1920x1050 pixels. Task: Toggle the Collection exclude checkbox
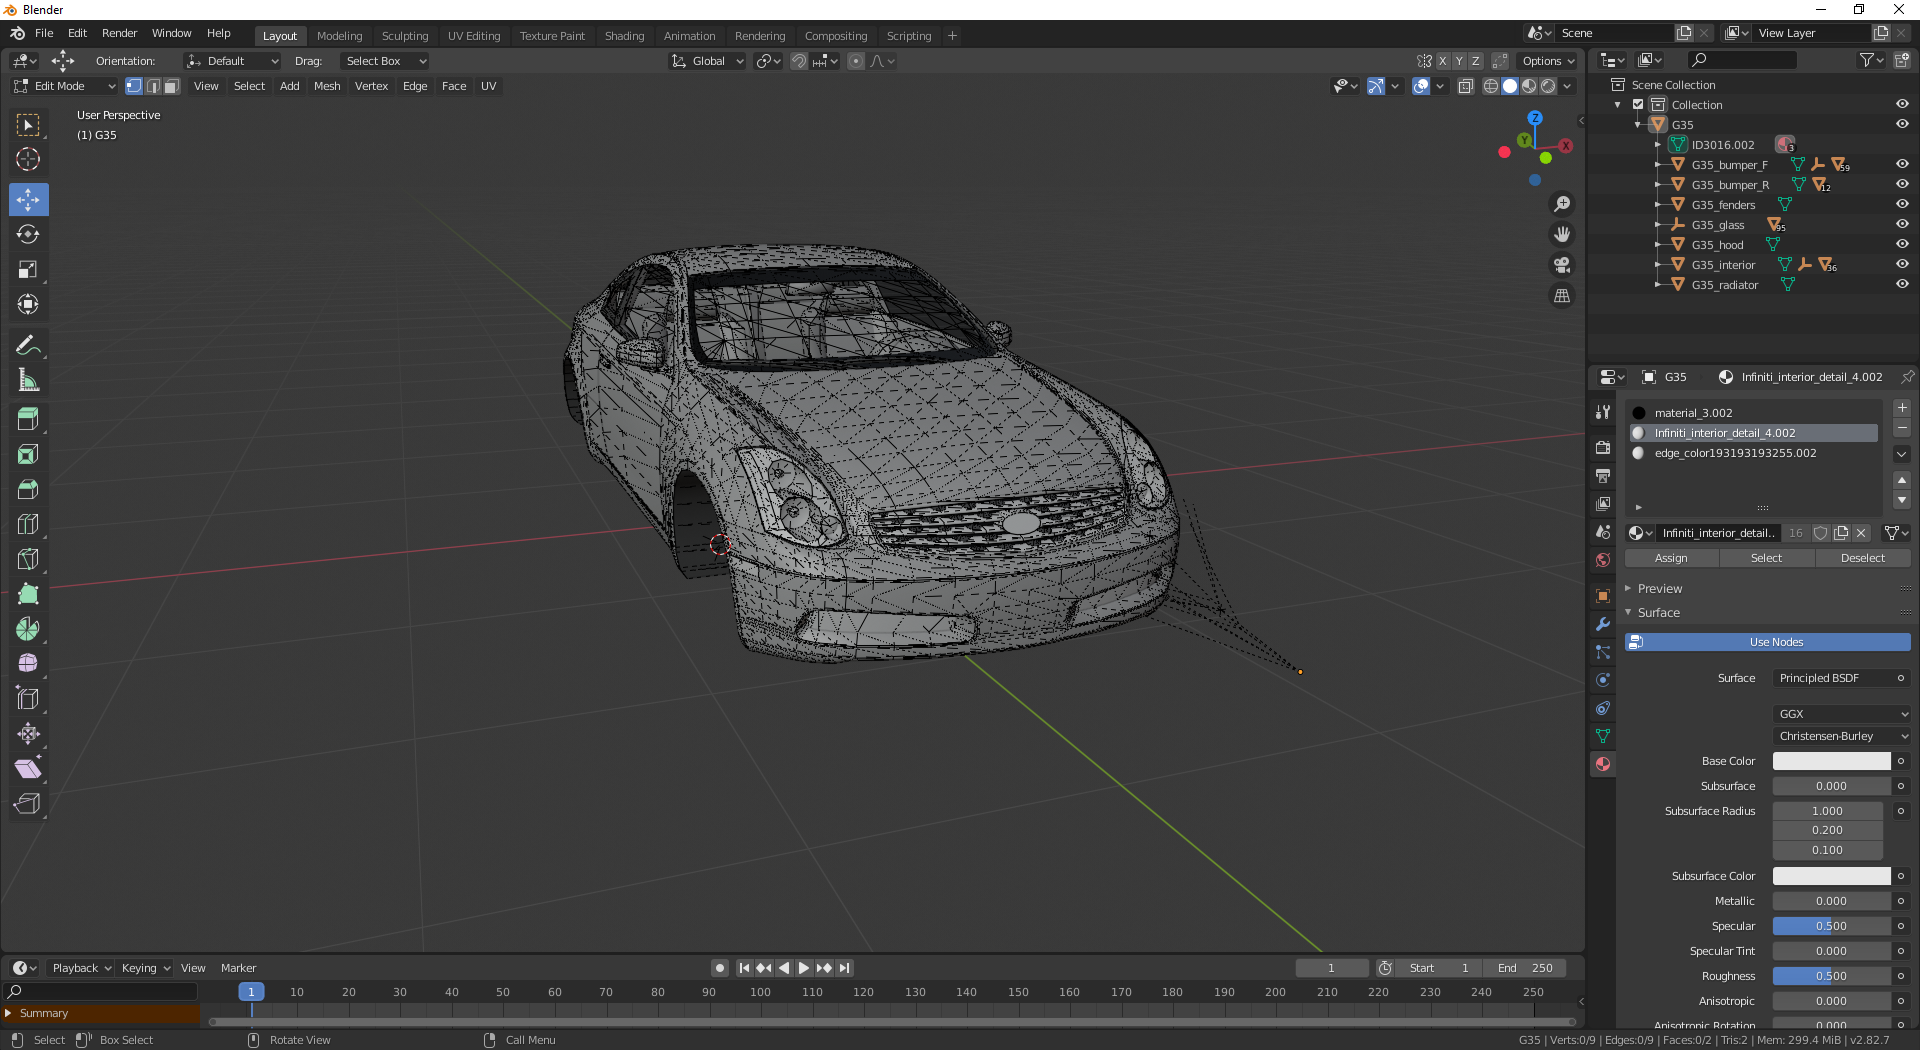pos(1638,105)
